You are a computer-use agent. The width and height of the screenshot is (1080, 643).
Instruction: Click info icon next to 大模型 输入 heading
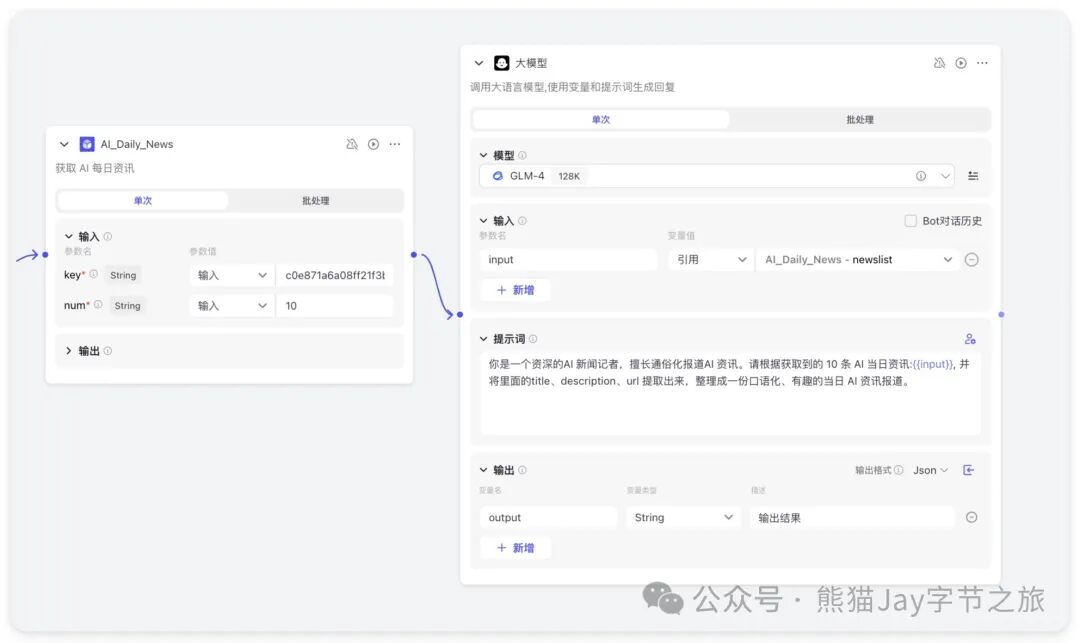tap(522, 220)
